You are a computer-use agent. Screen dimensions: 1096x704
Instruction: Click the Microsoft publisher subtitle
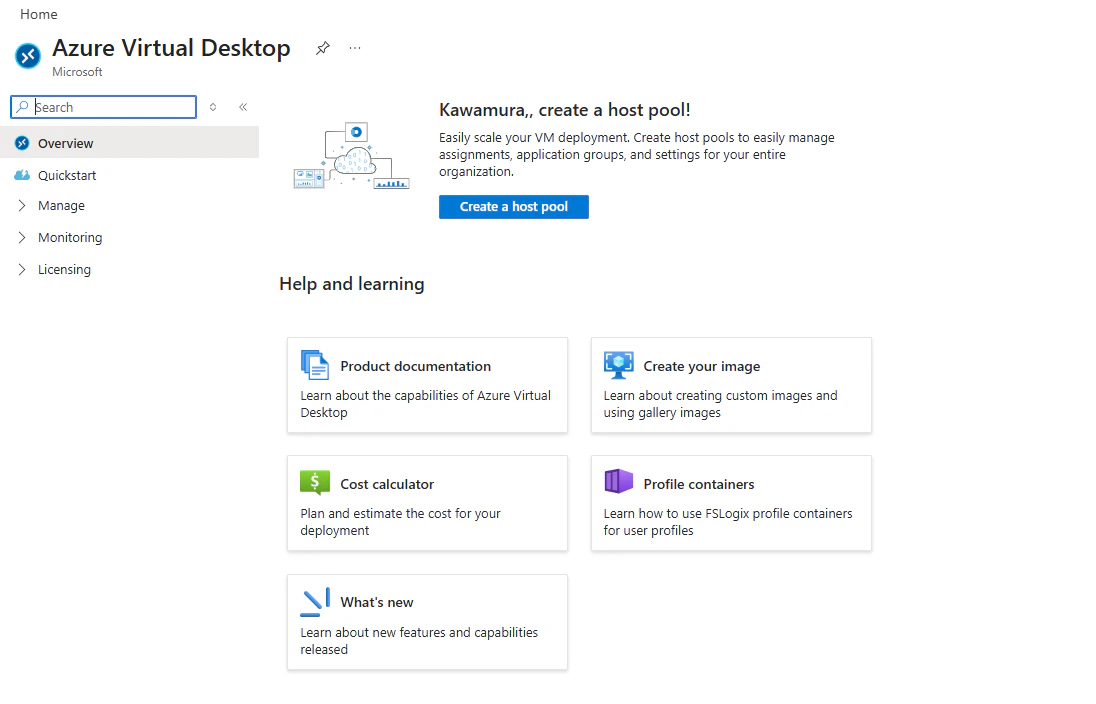coord(77,72)
